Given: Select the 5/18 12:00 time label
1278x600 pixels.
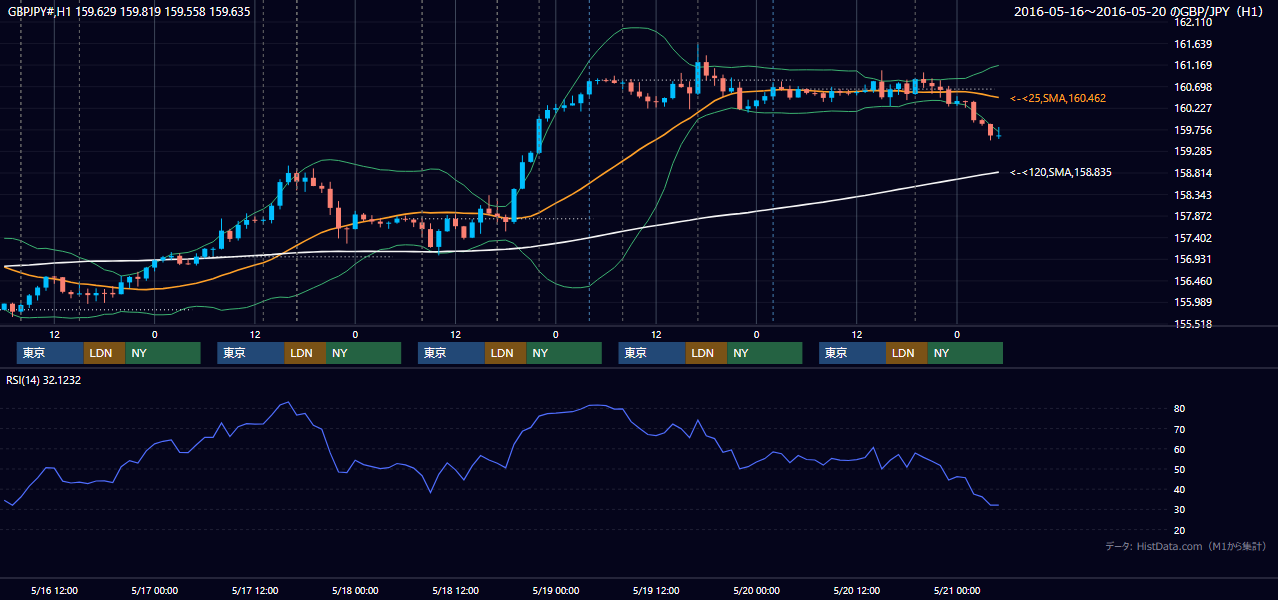Looking at the screenshot, I should (456, 590).
